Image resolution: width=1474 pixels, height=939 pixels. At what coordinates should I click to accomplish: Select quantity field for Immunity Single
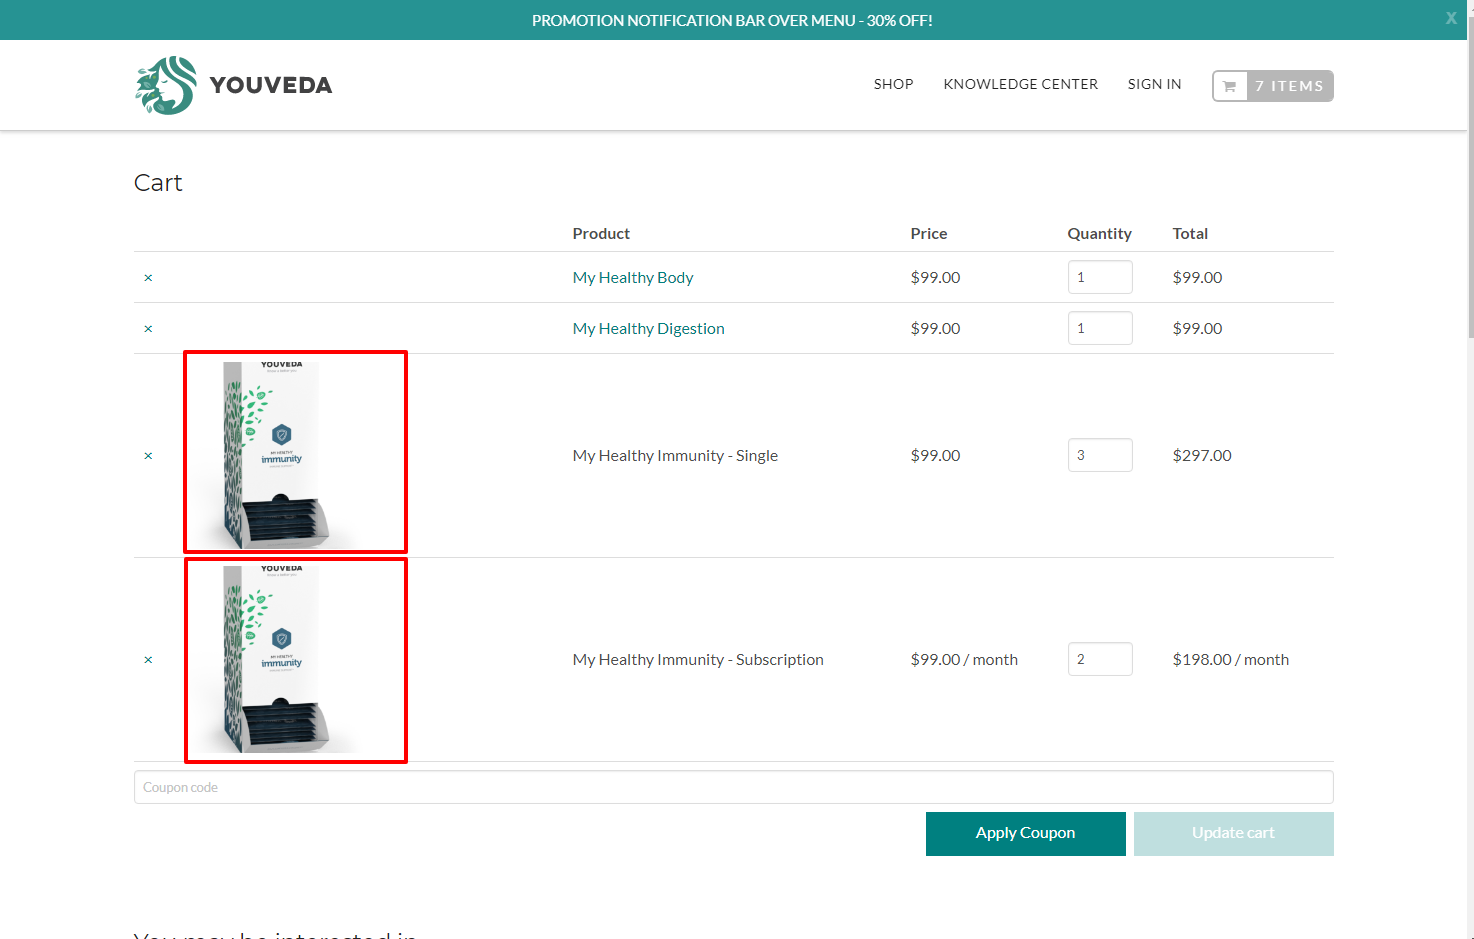click(x=1100, y=455)
